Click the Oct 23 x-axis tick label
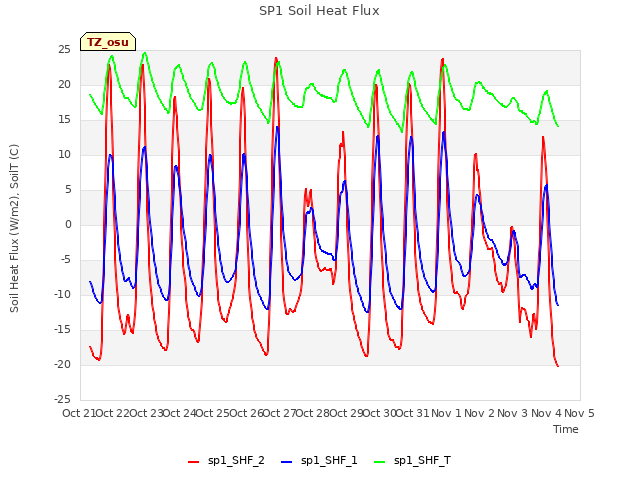 146,413
